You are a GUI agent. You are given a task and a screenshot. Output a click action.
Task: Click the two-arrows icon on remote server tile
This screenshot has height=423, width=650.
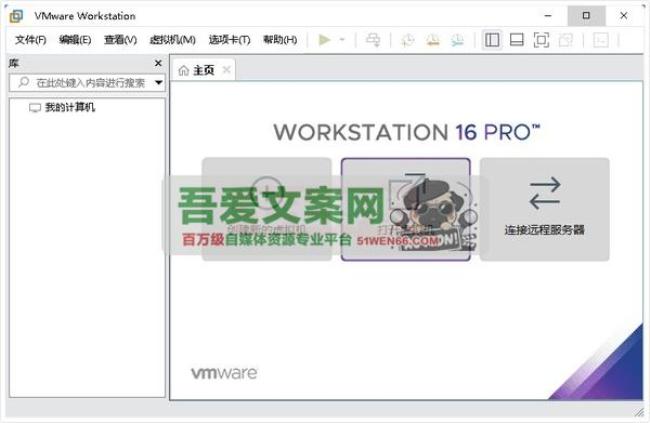[545, 193]
